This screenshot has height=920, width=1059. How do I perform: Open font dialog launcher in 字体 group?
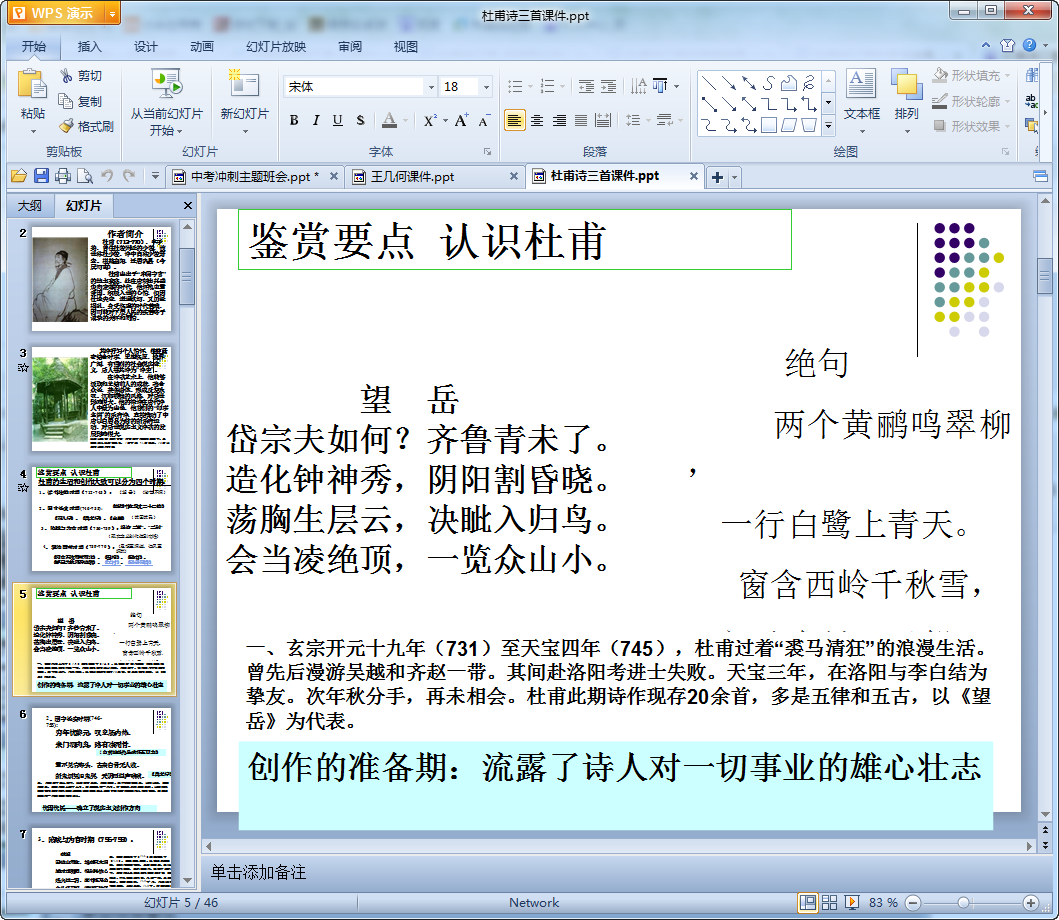487,151
